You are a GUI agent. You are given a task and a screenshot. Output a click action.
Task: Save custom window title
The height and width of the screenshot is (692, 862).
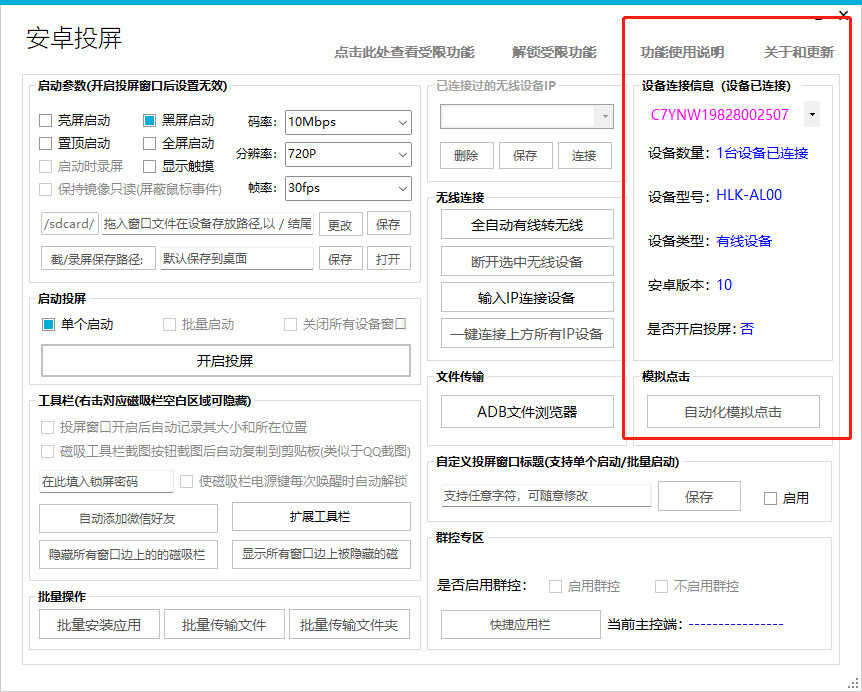pyautogui.click(x=699, y=497)
